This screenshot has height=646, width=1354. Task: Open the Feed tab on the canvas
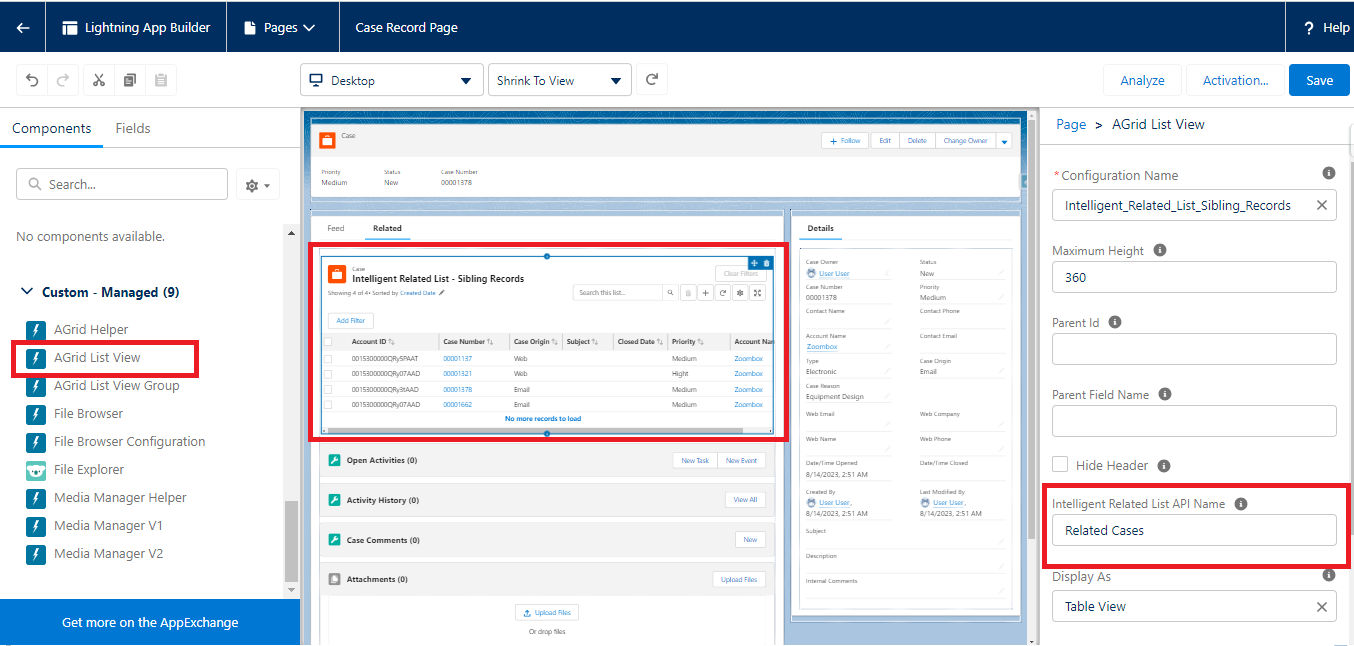point(336,228)
